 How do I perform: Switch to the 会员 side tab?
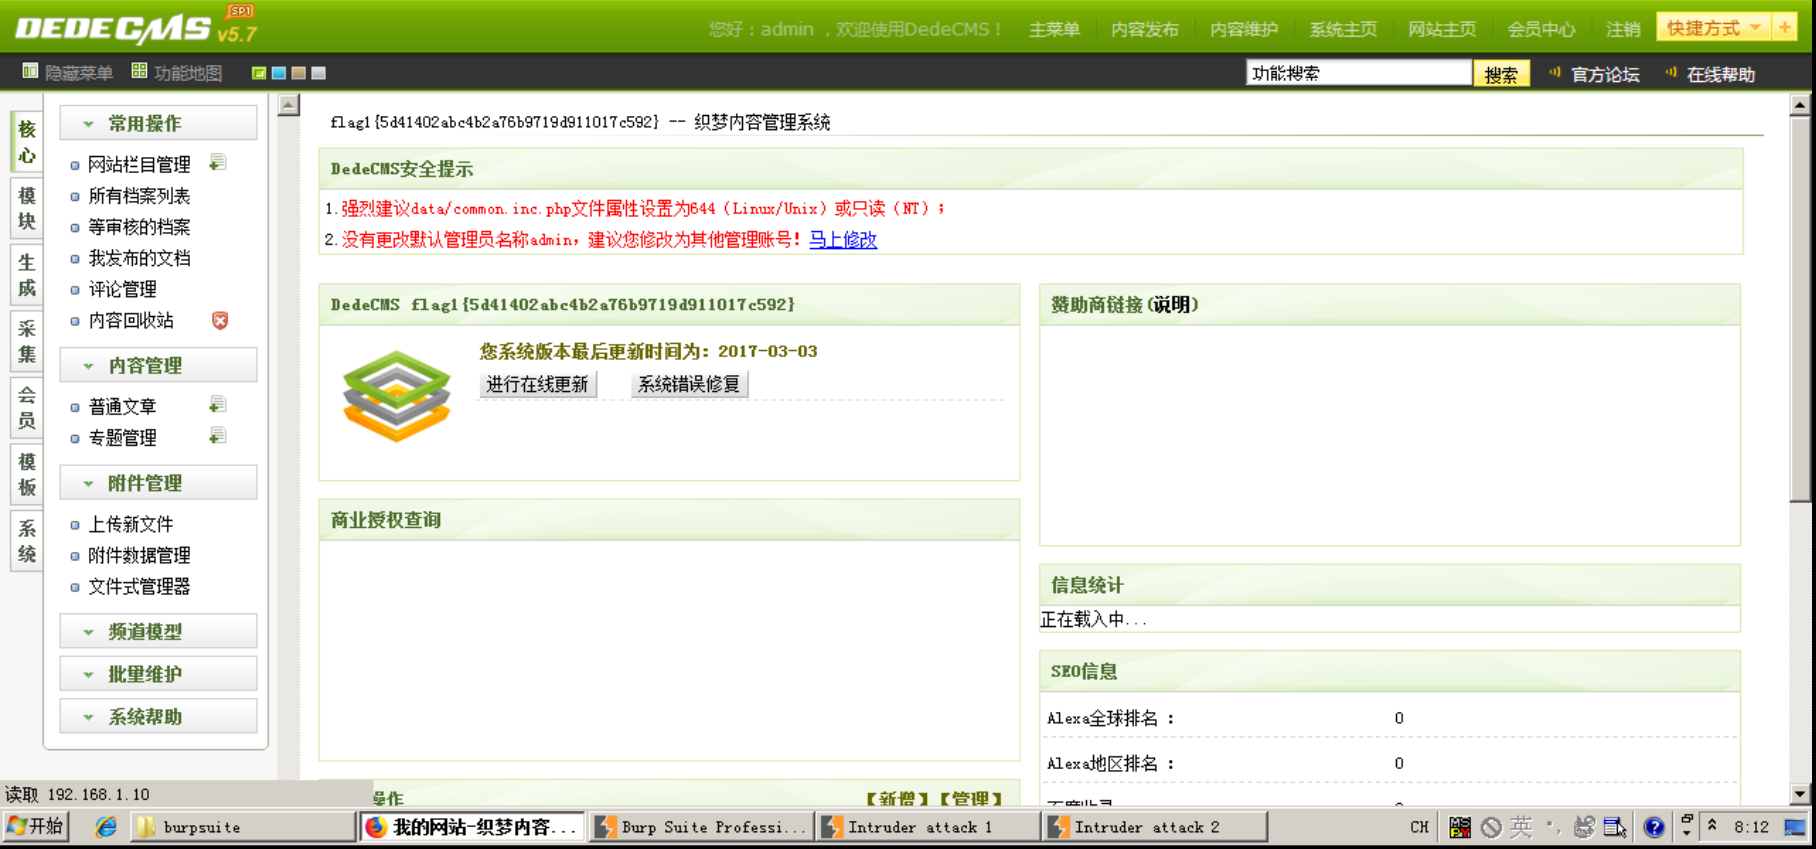tap(27, 407)
